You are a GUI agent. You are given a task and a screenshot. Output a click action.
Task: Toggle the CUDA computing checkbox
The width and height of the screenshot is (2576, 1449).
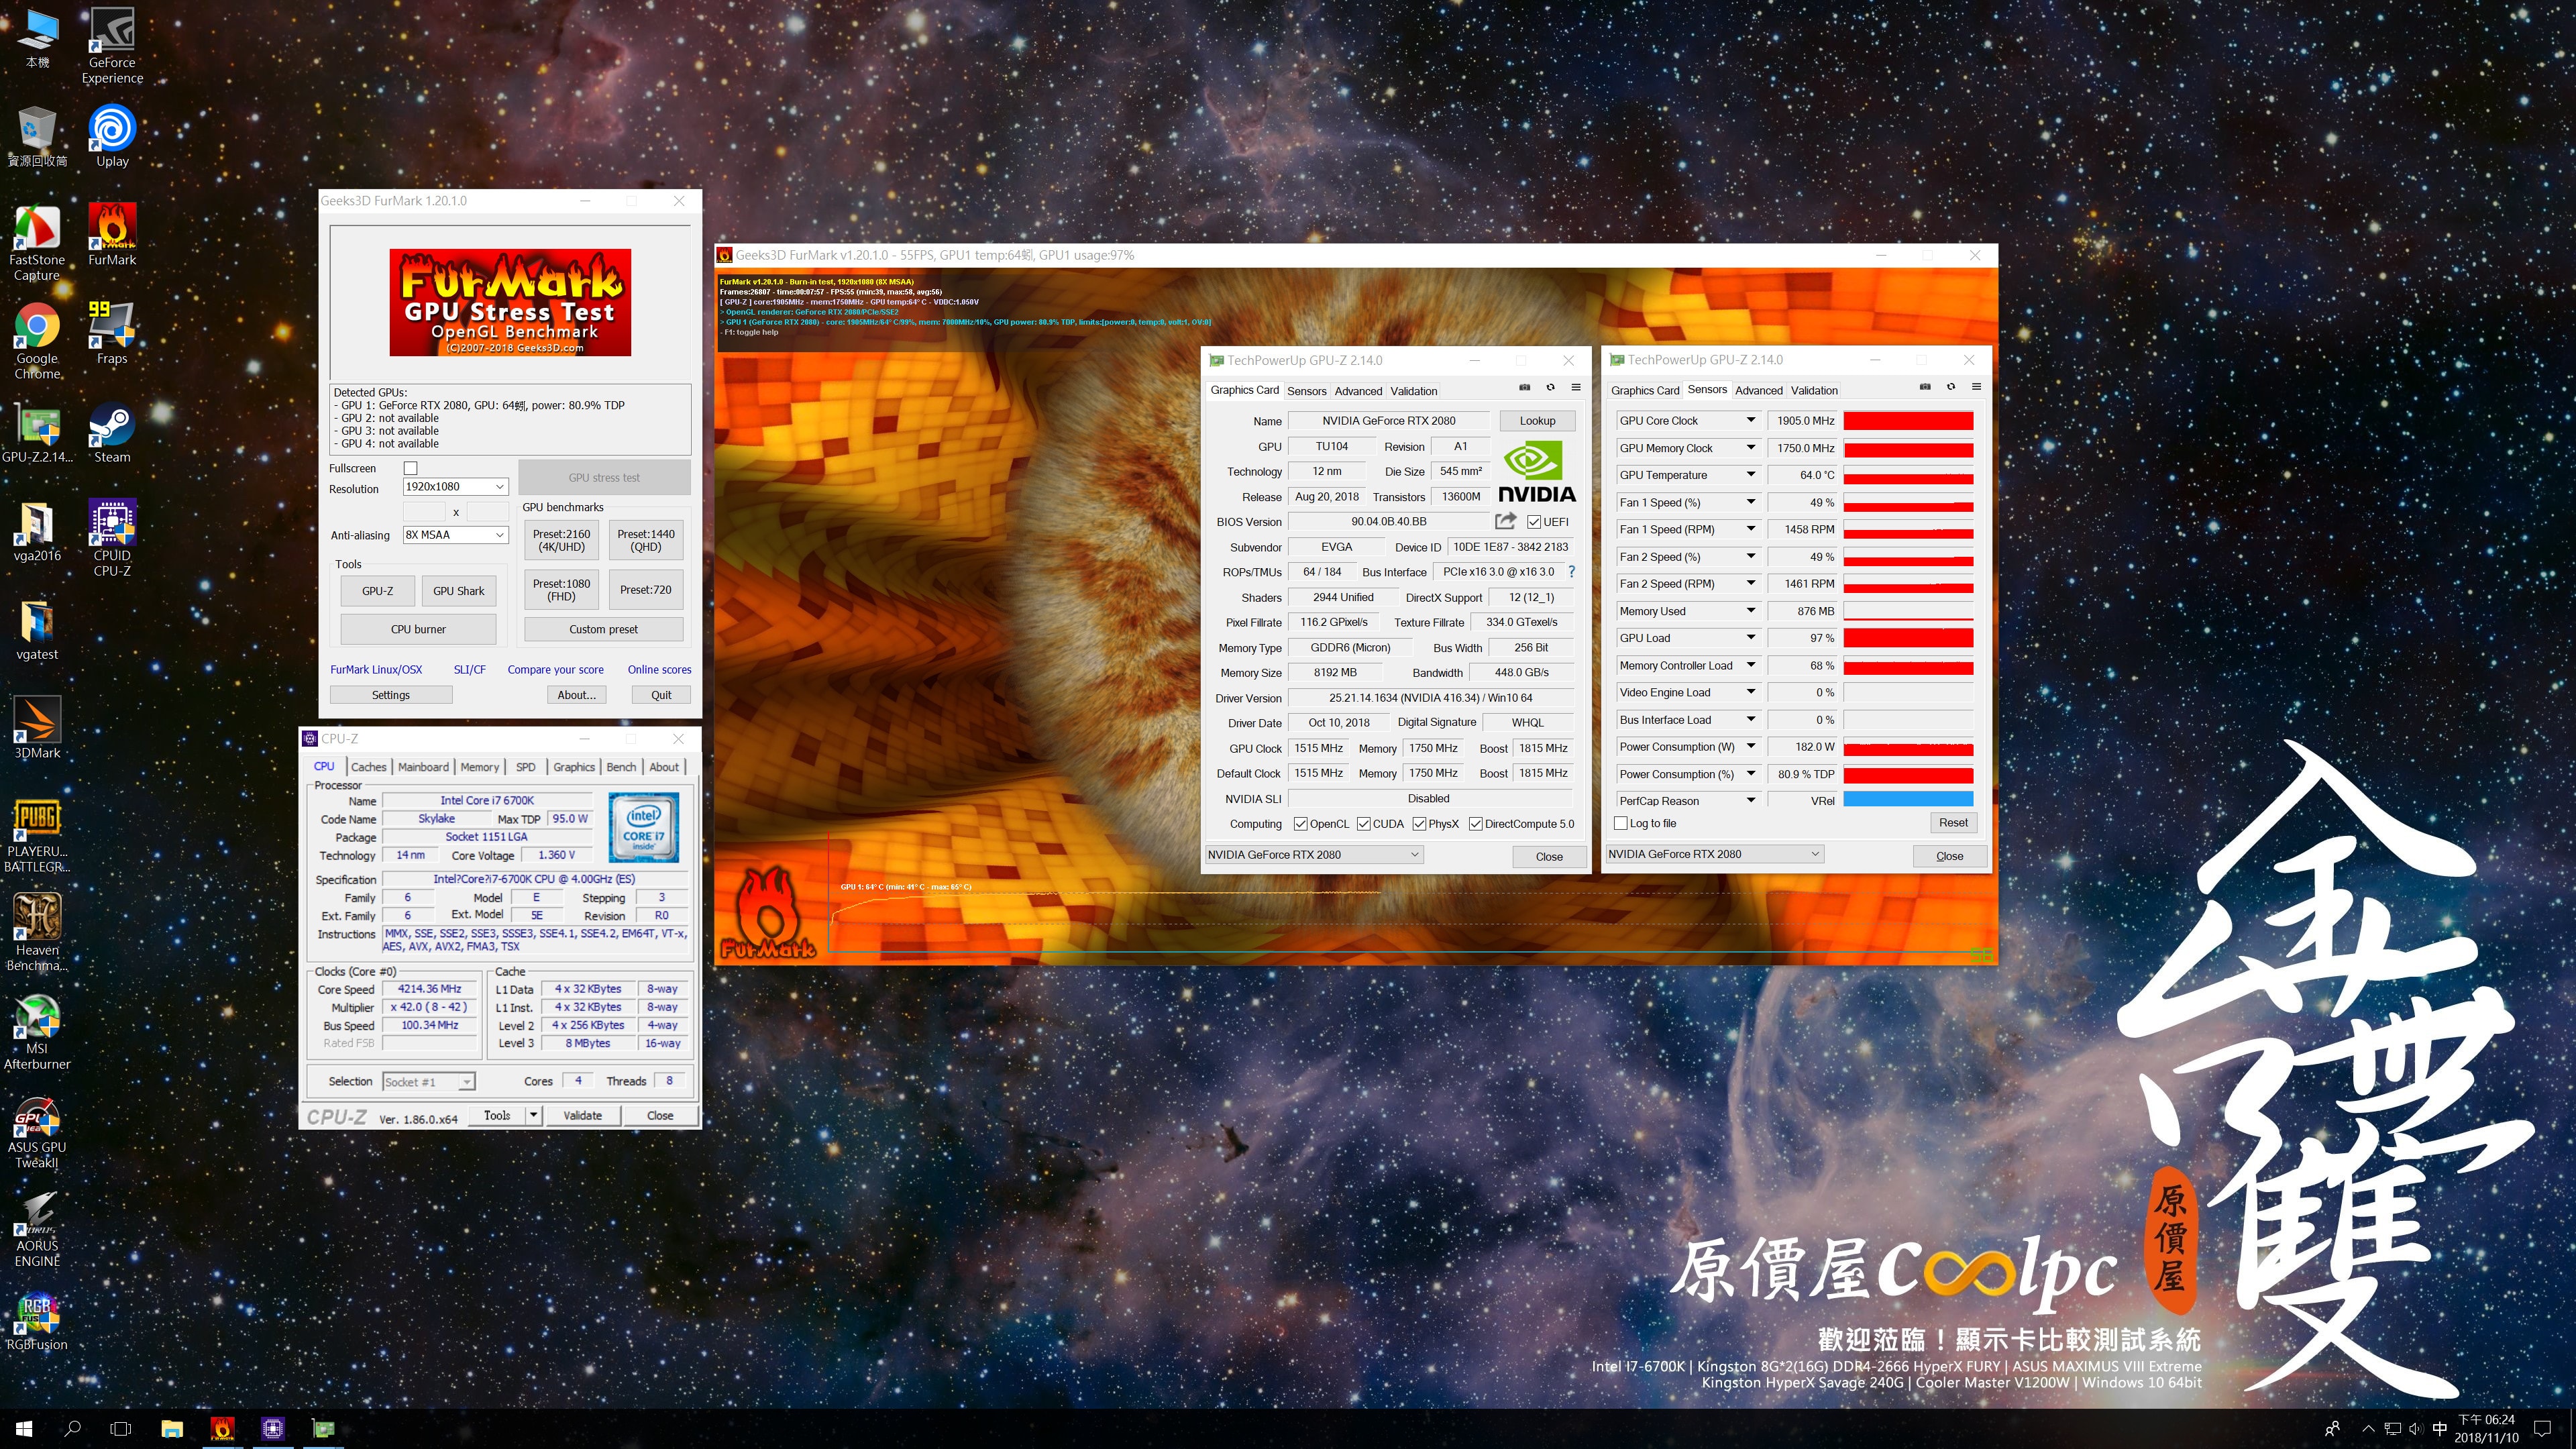[x=1363, y=824]
